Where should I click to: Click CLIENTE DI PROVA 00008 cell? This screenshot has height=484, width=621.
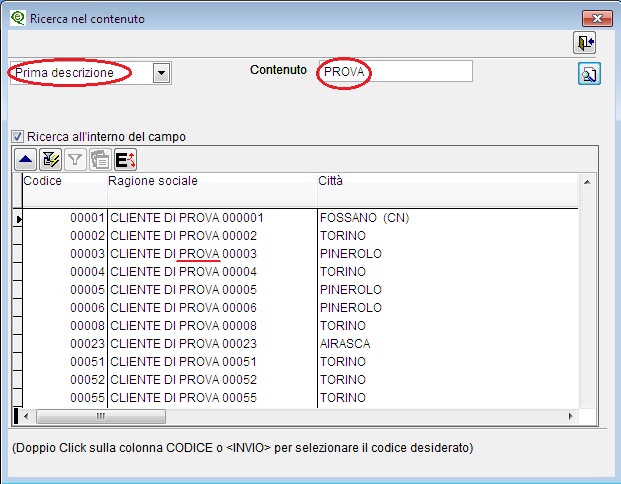click(x=212, y=326)
